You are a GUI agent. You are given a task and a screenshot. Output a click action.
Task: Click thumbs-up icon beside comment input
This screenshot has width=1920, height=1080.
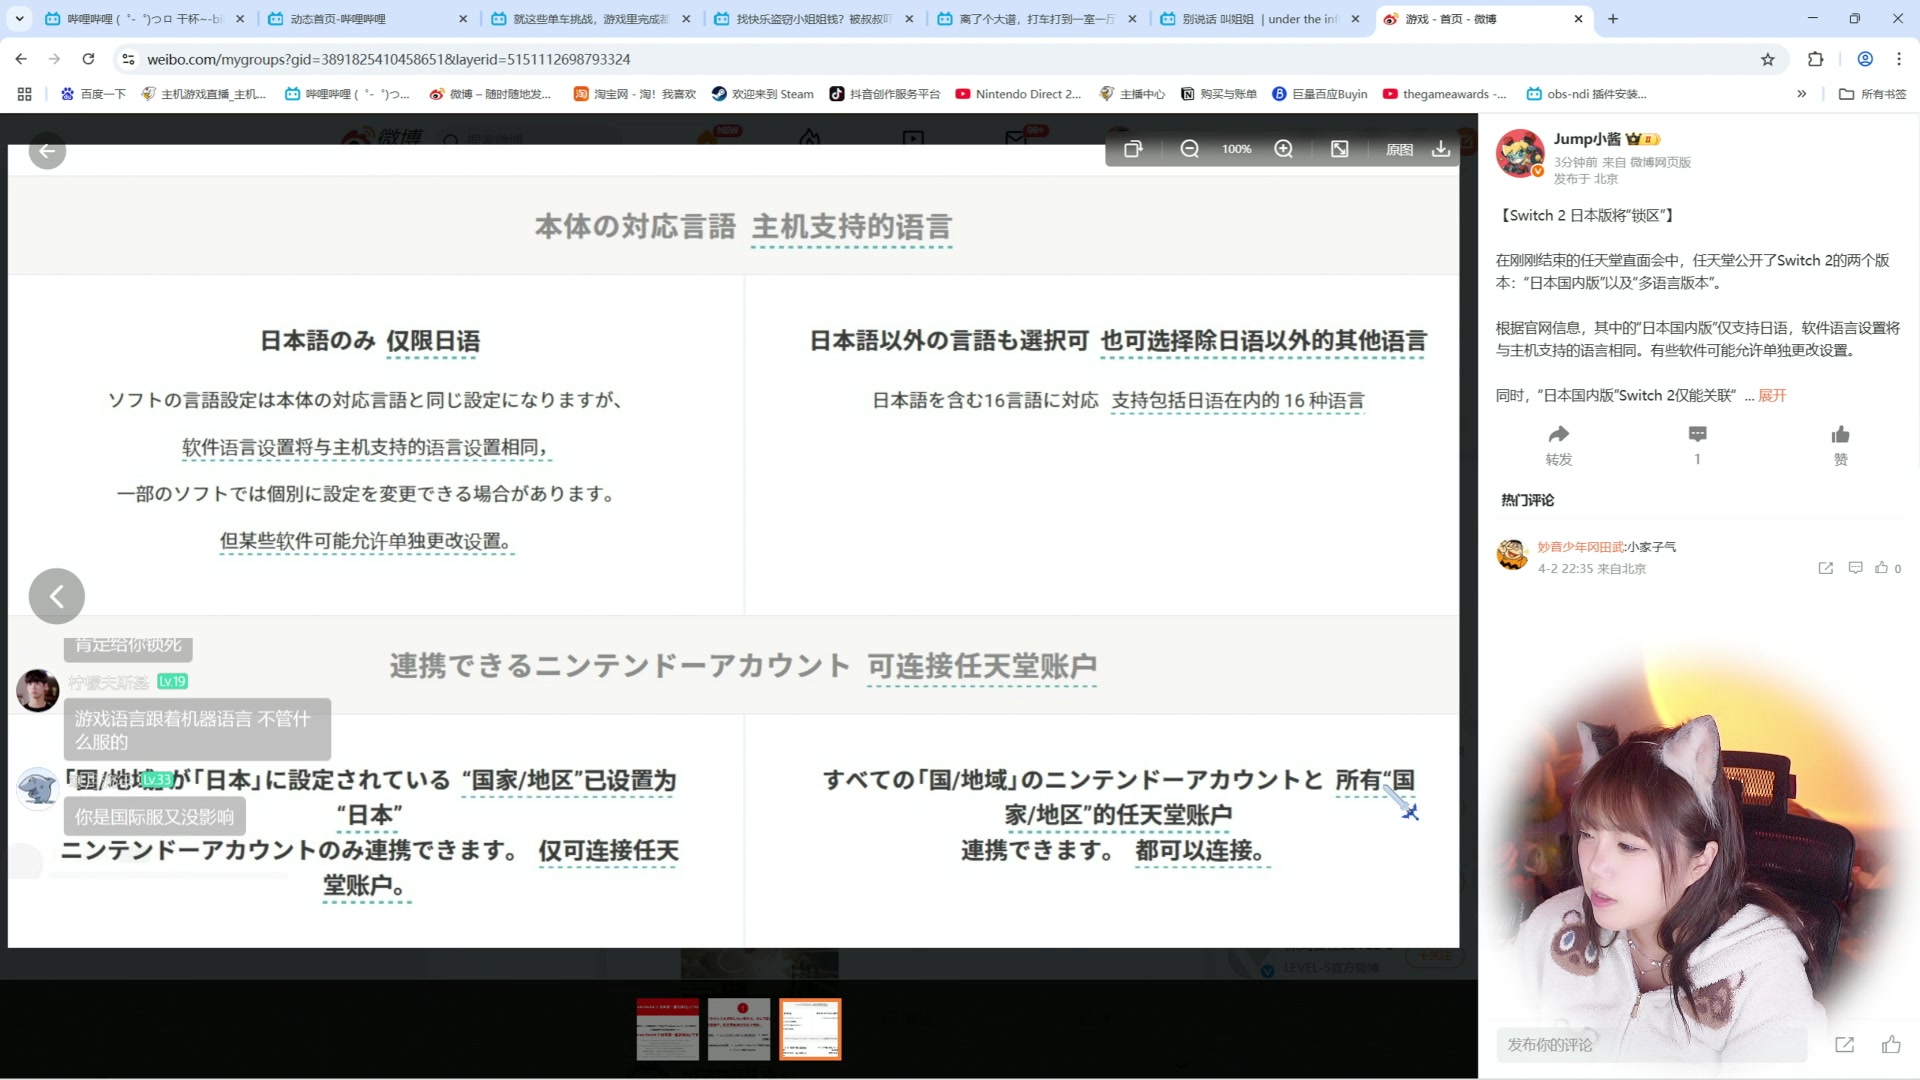(x=1891, y=1045)
